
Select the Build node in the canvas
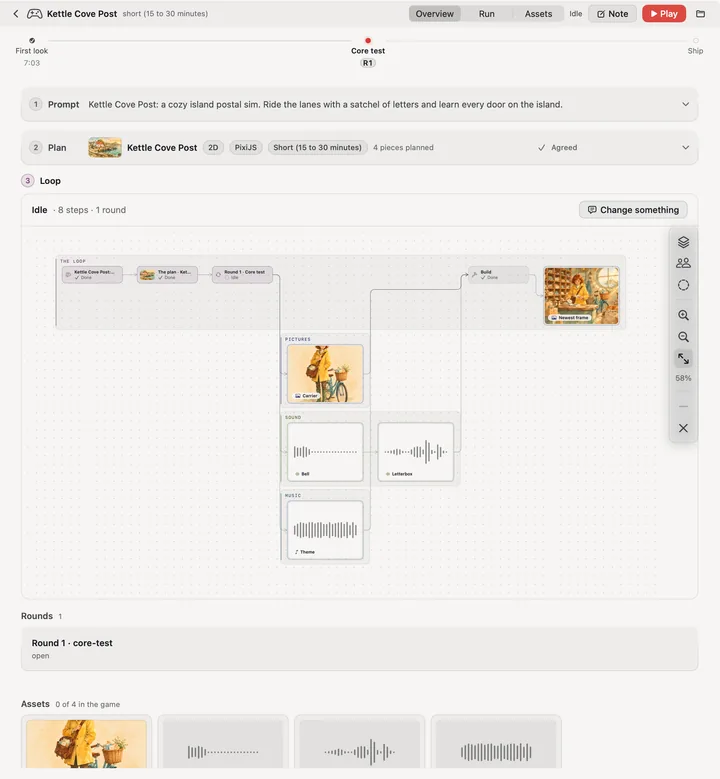498,275
